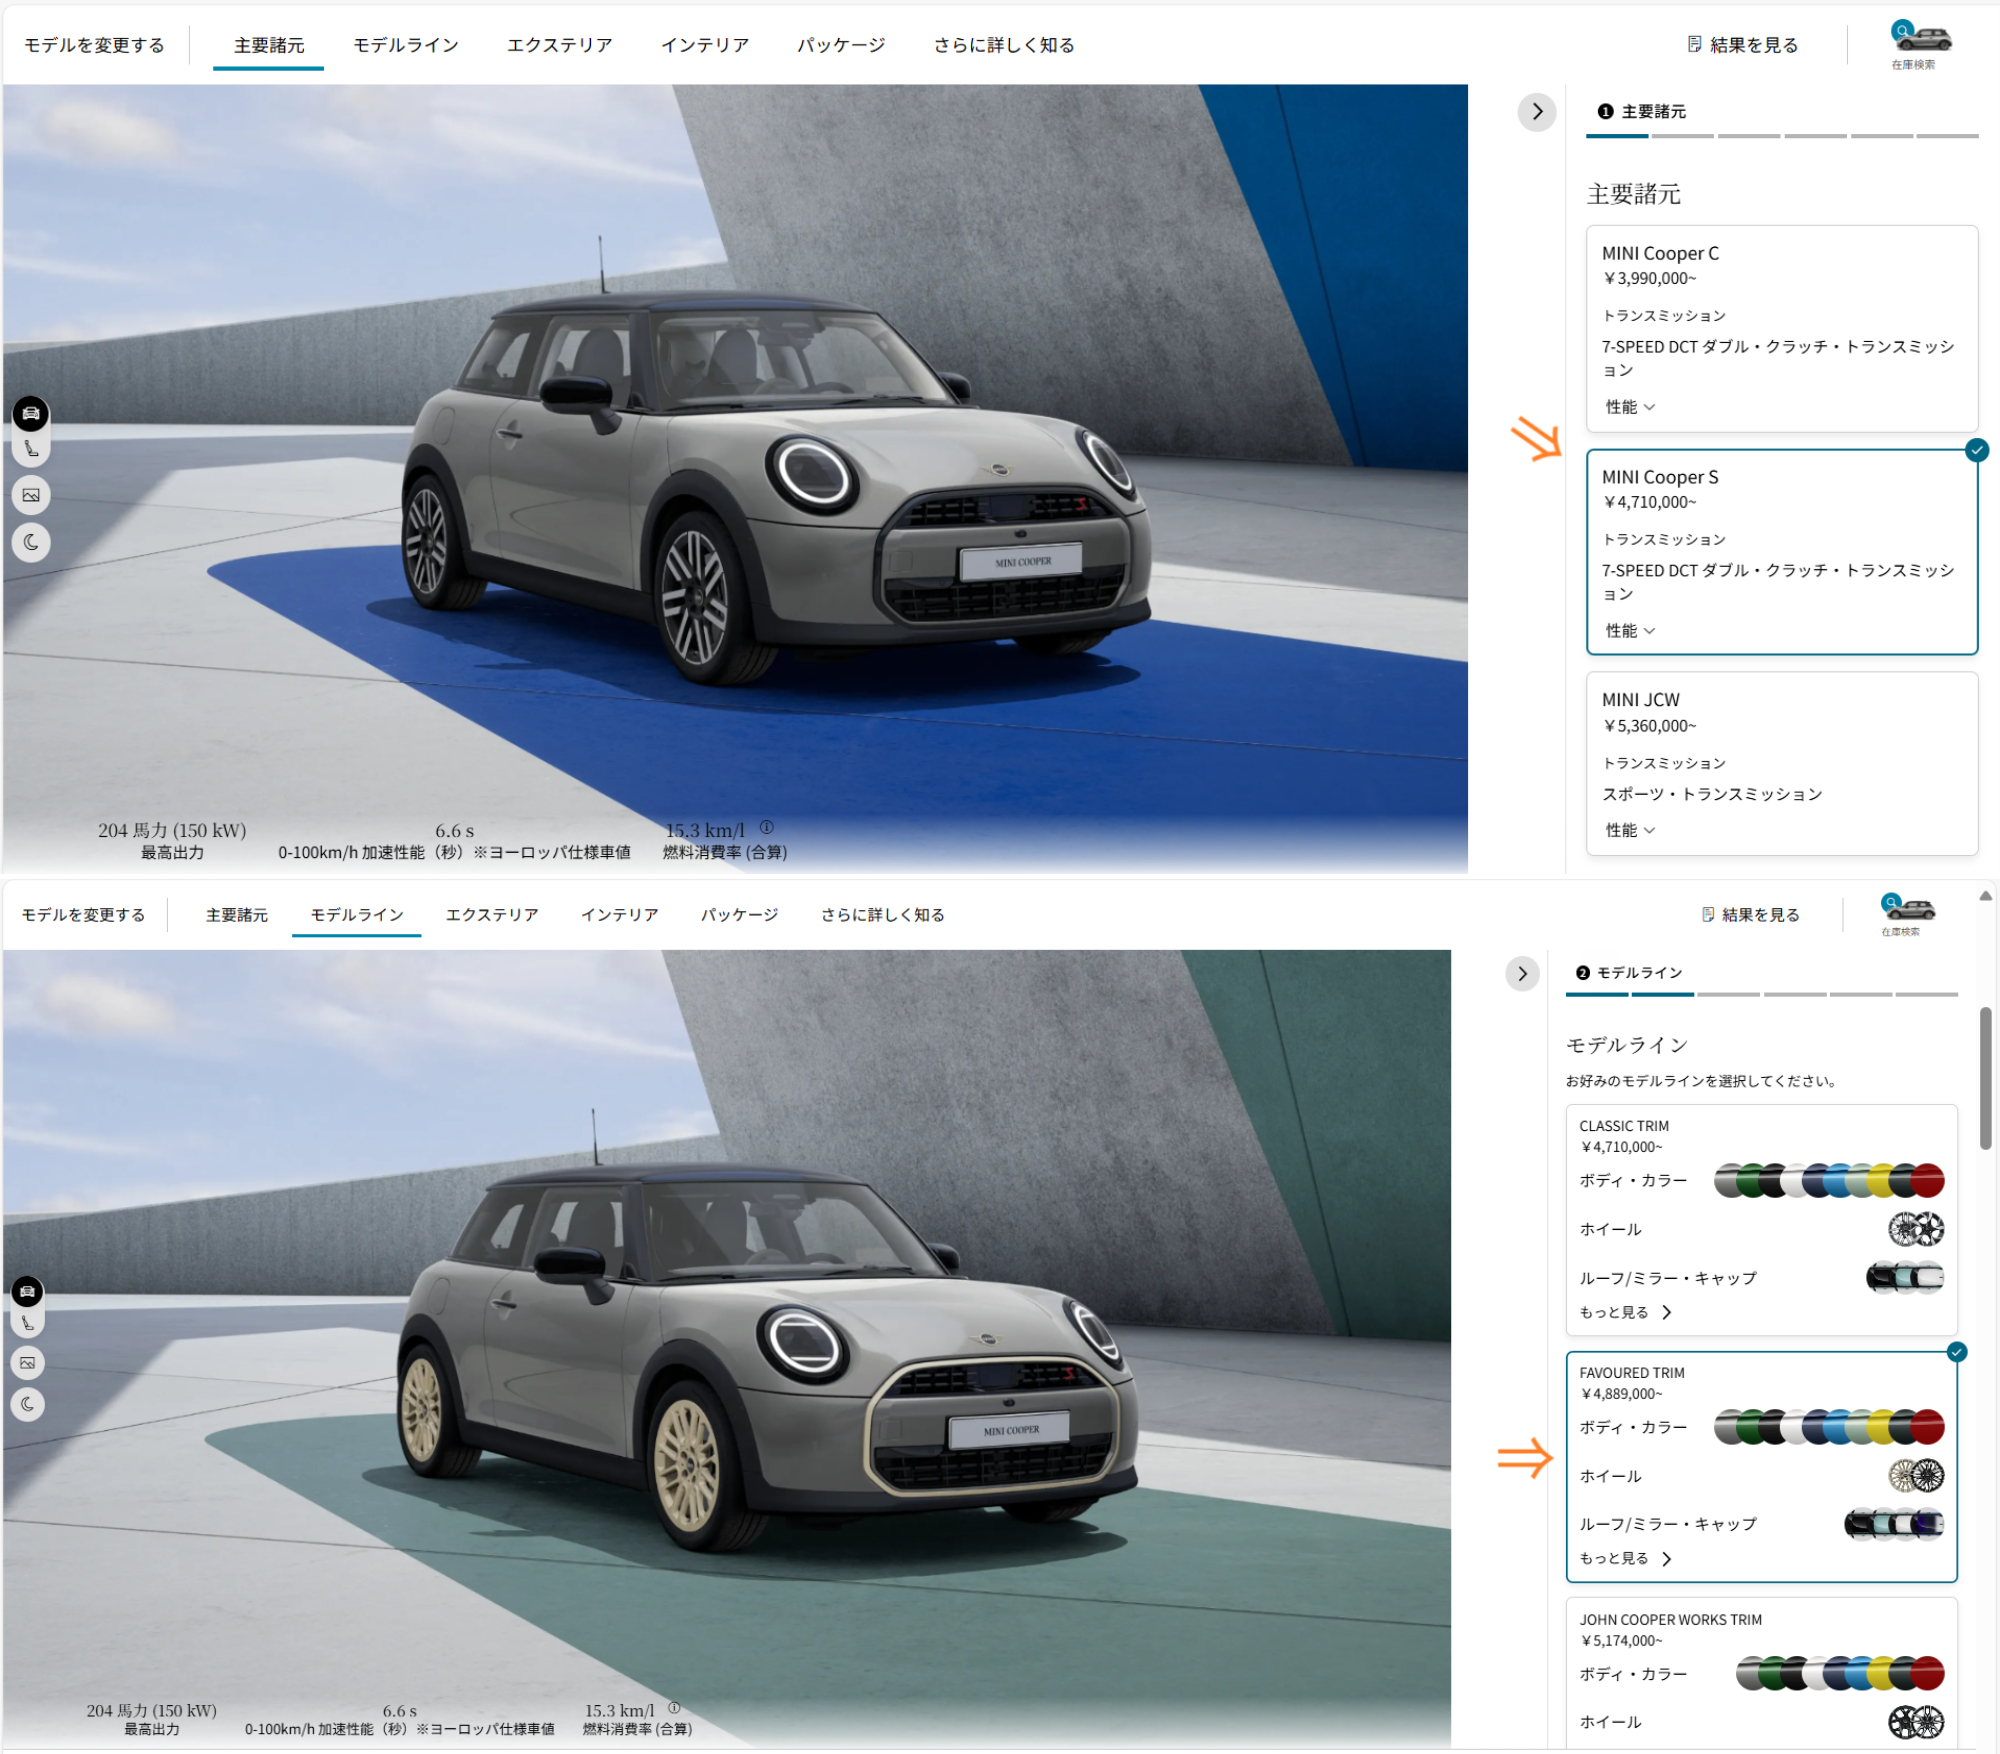Click fuel consumption info icon in top viewer
This screenshot has height=1754, width=2000.
pyautogui.click(x=767, y=827)
